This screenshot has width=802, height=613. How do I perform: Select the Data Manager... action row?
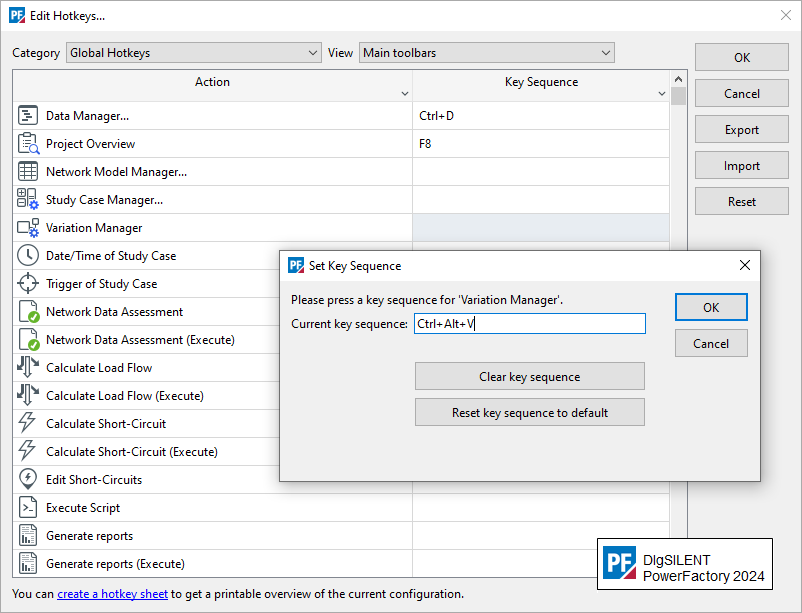[x=212, y=115]
